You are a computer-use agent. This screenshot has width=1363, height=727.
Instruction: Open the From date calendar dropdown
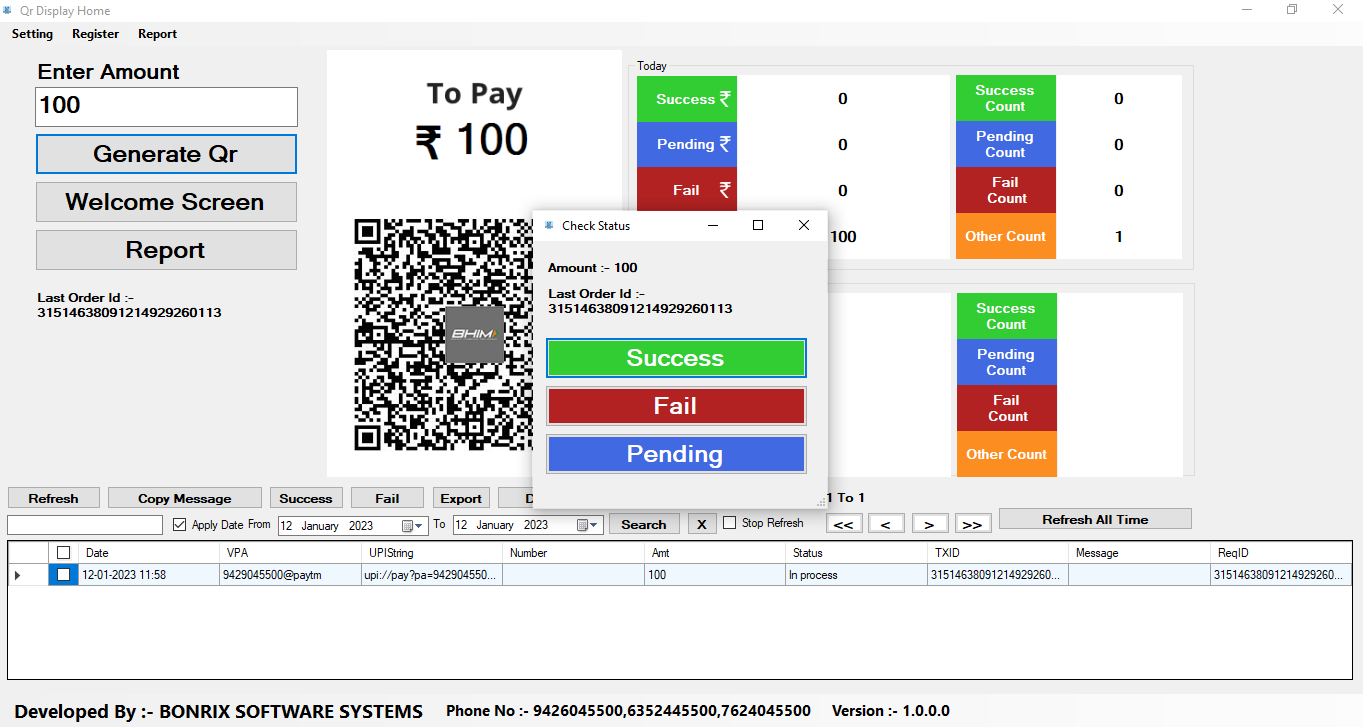pos(408,526)
